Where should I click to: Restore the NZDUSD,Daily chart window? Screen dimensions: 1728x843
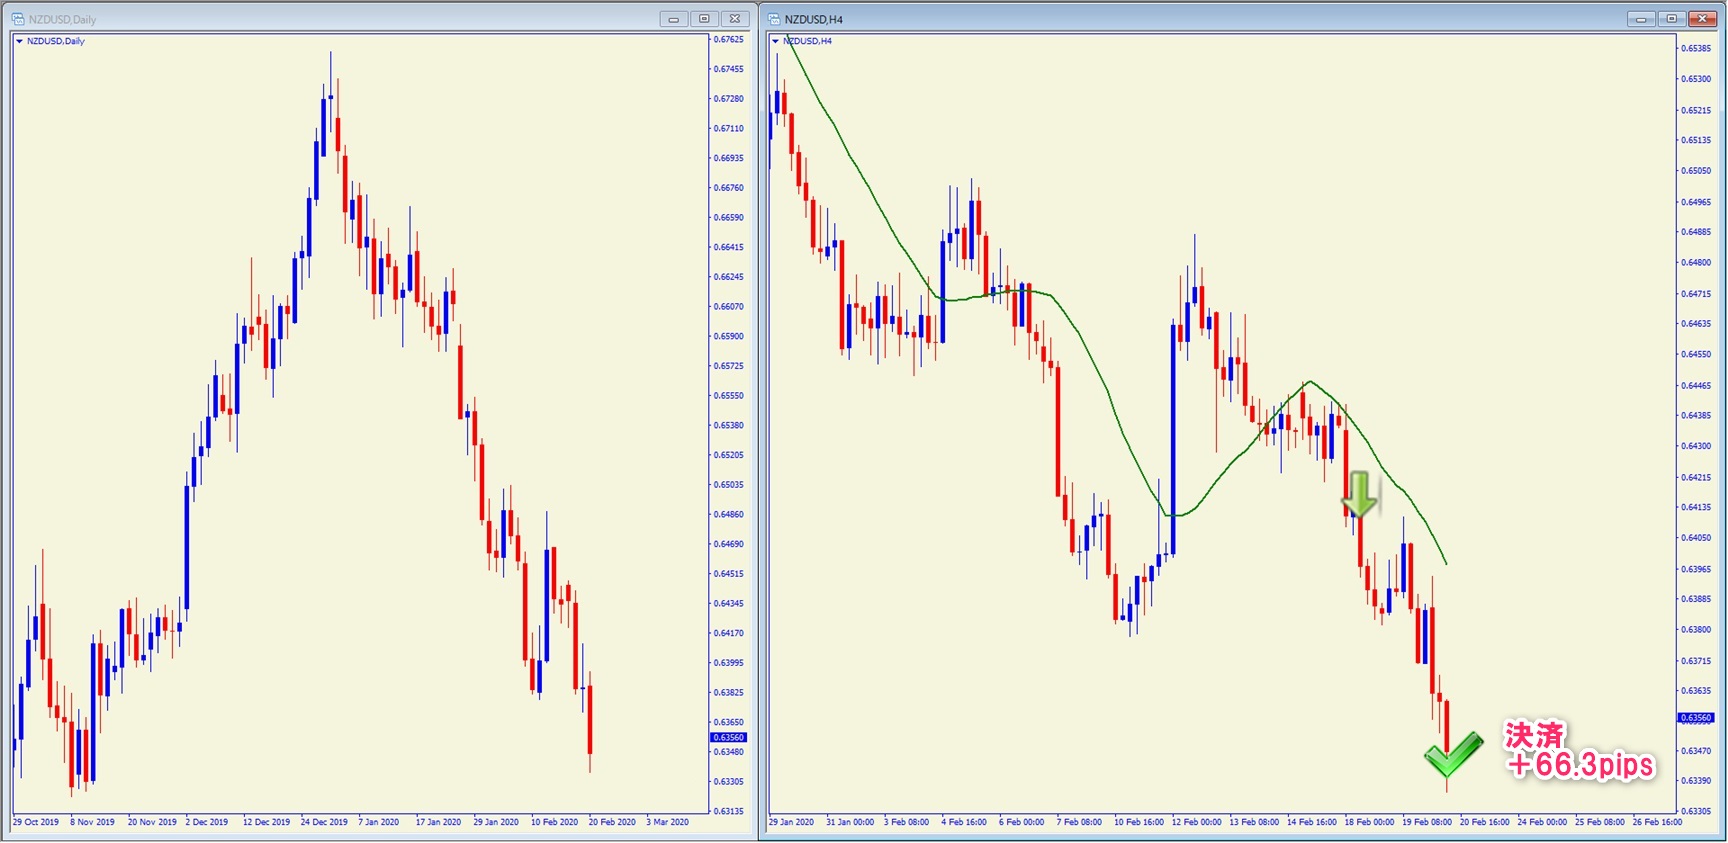coord(704,19)
